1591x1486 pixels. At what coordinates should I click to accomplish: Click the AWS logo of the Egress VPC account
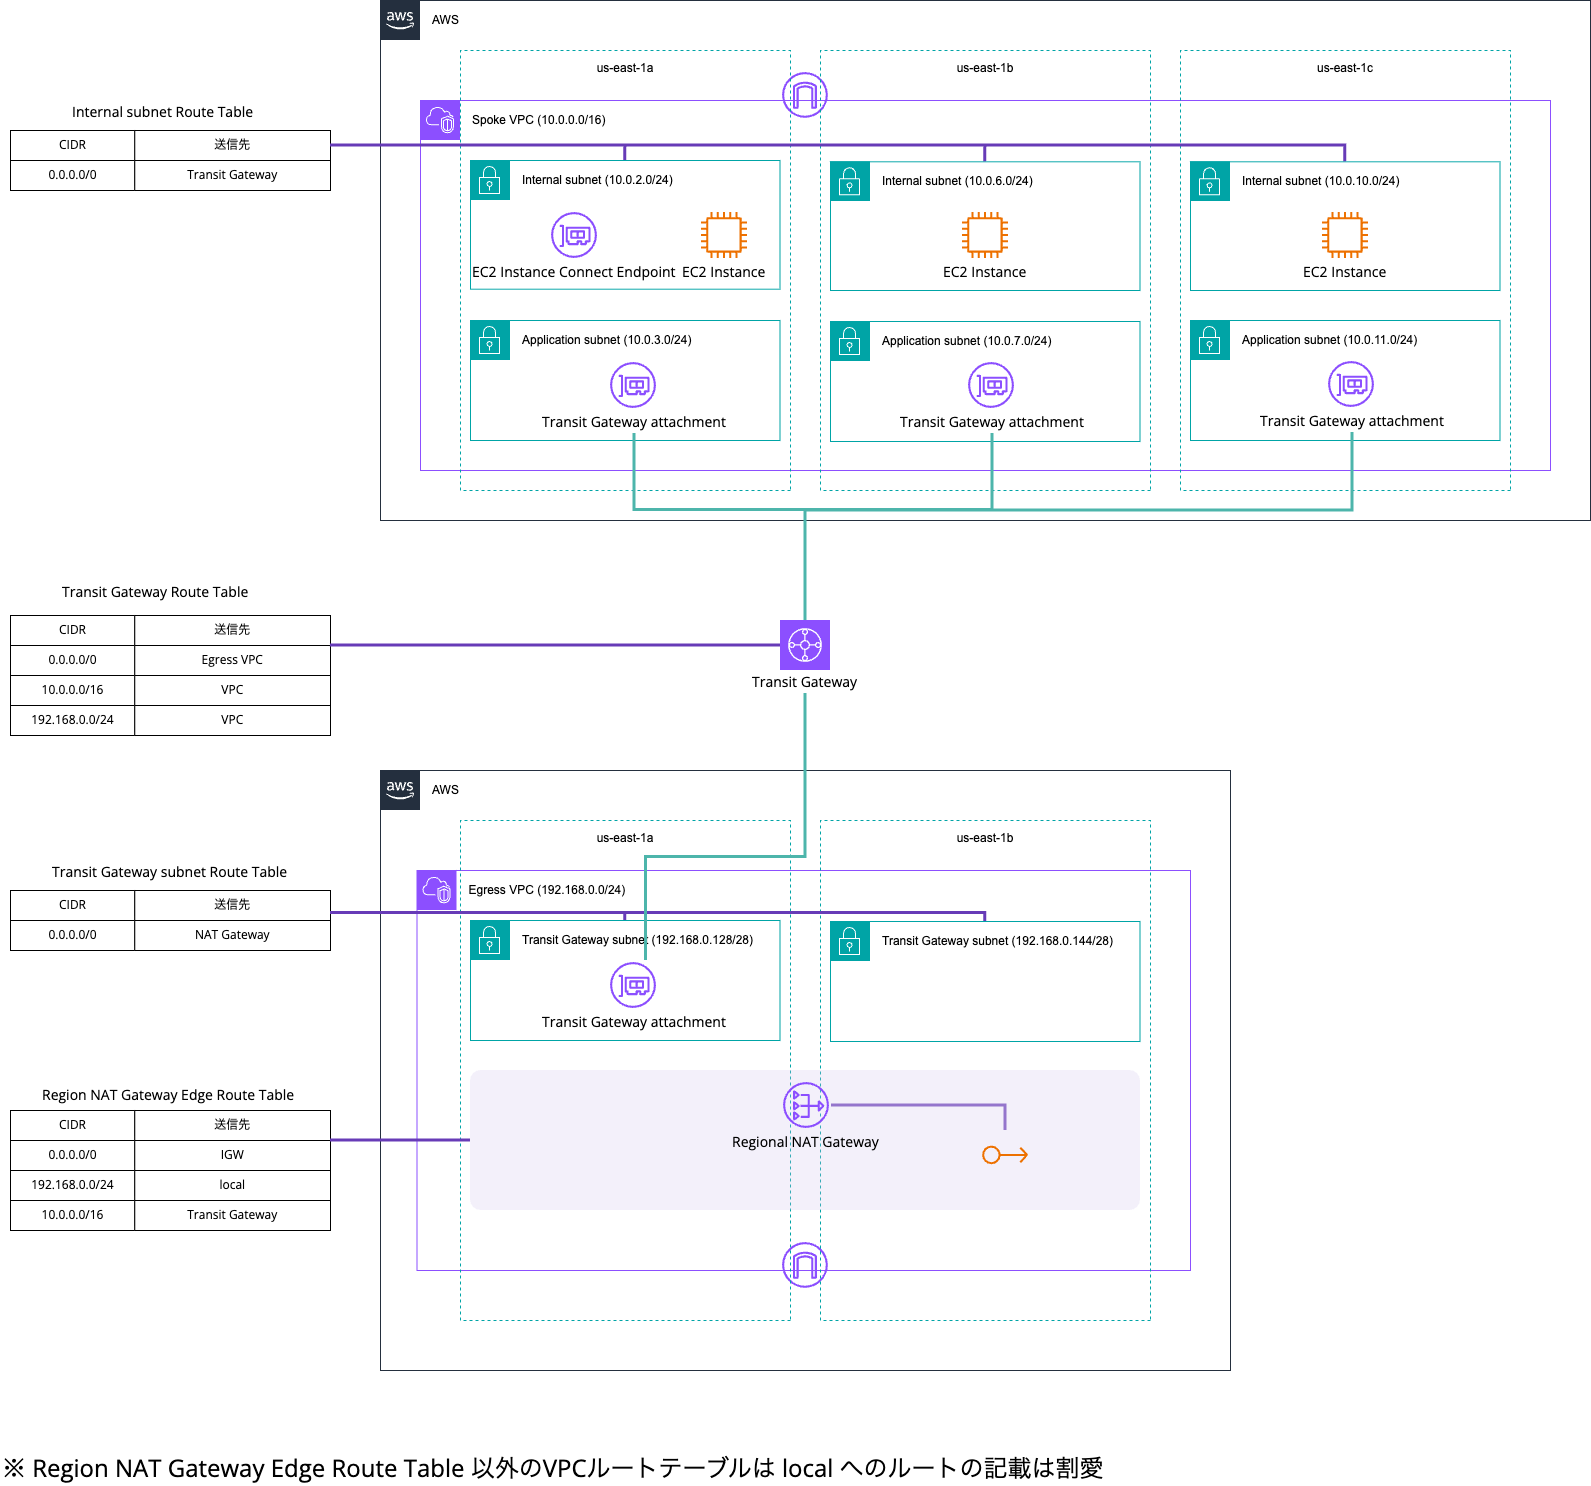pos(400,790)
